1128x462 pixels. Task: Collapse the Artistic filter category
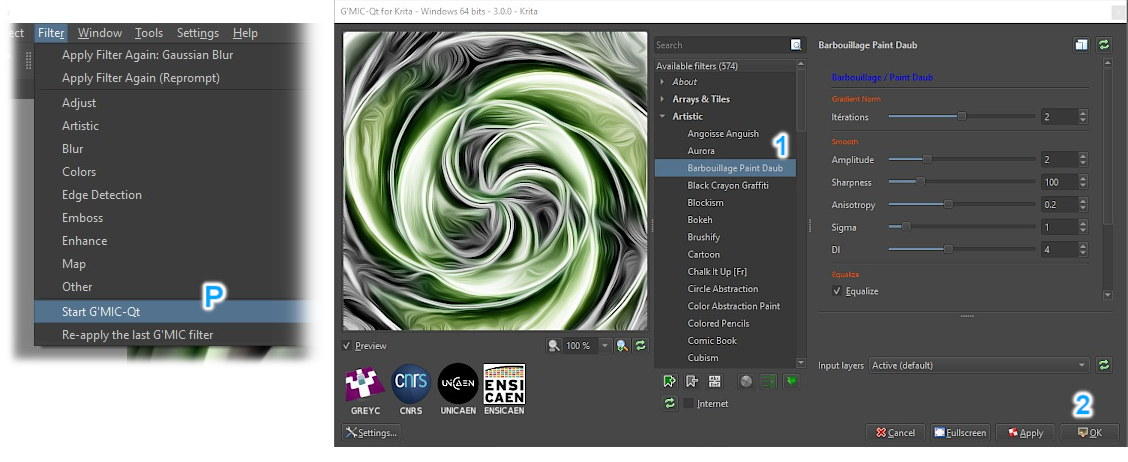point(662,116)
